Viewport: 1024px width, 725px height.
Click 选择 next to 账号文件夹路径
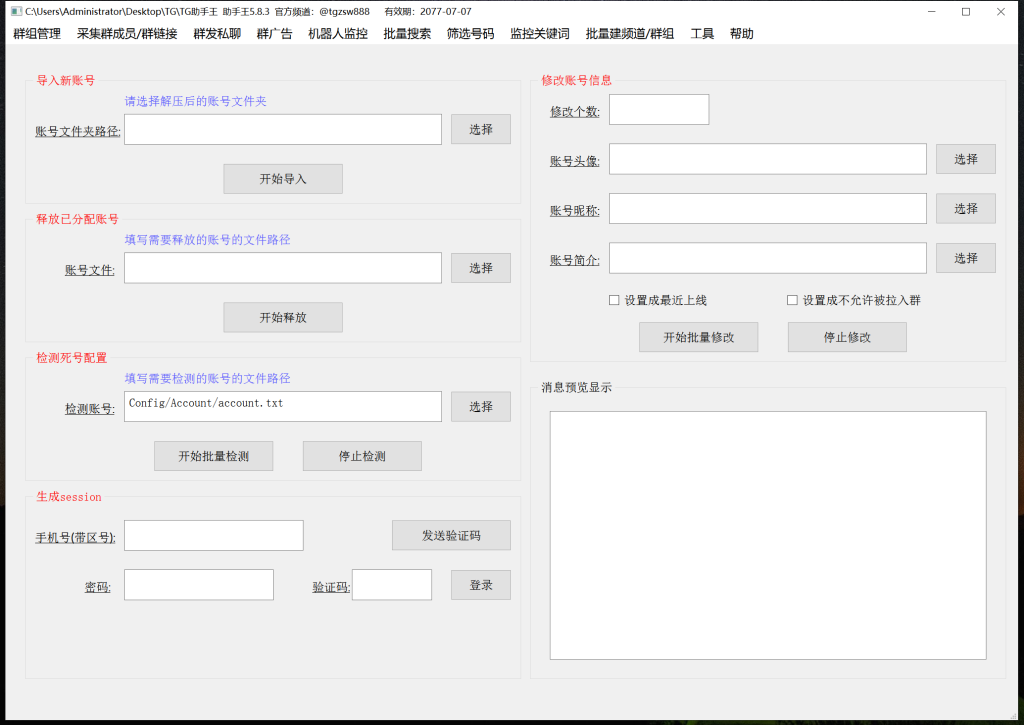click(481, 129)
